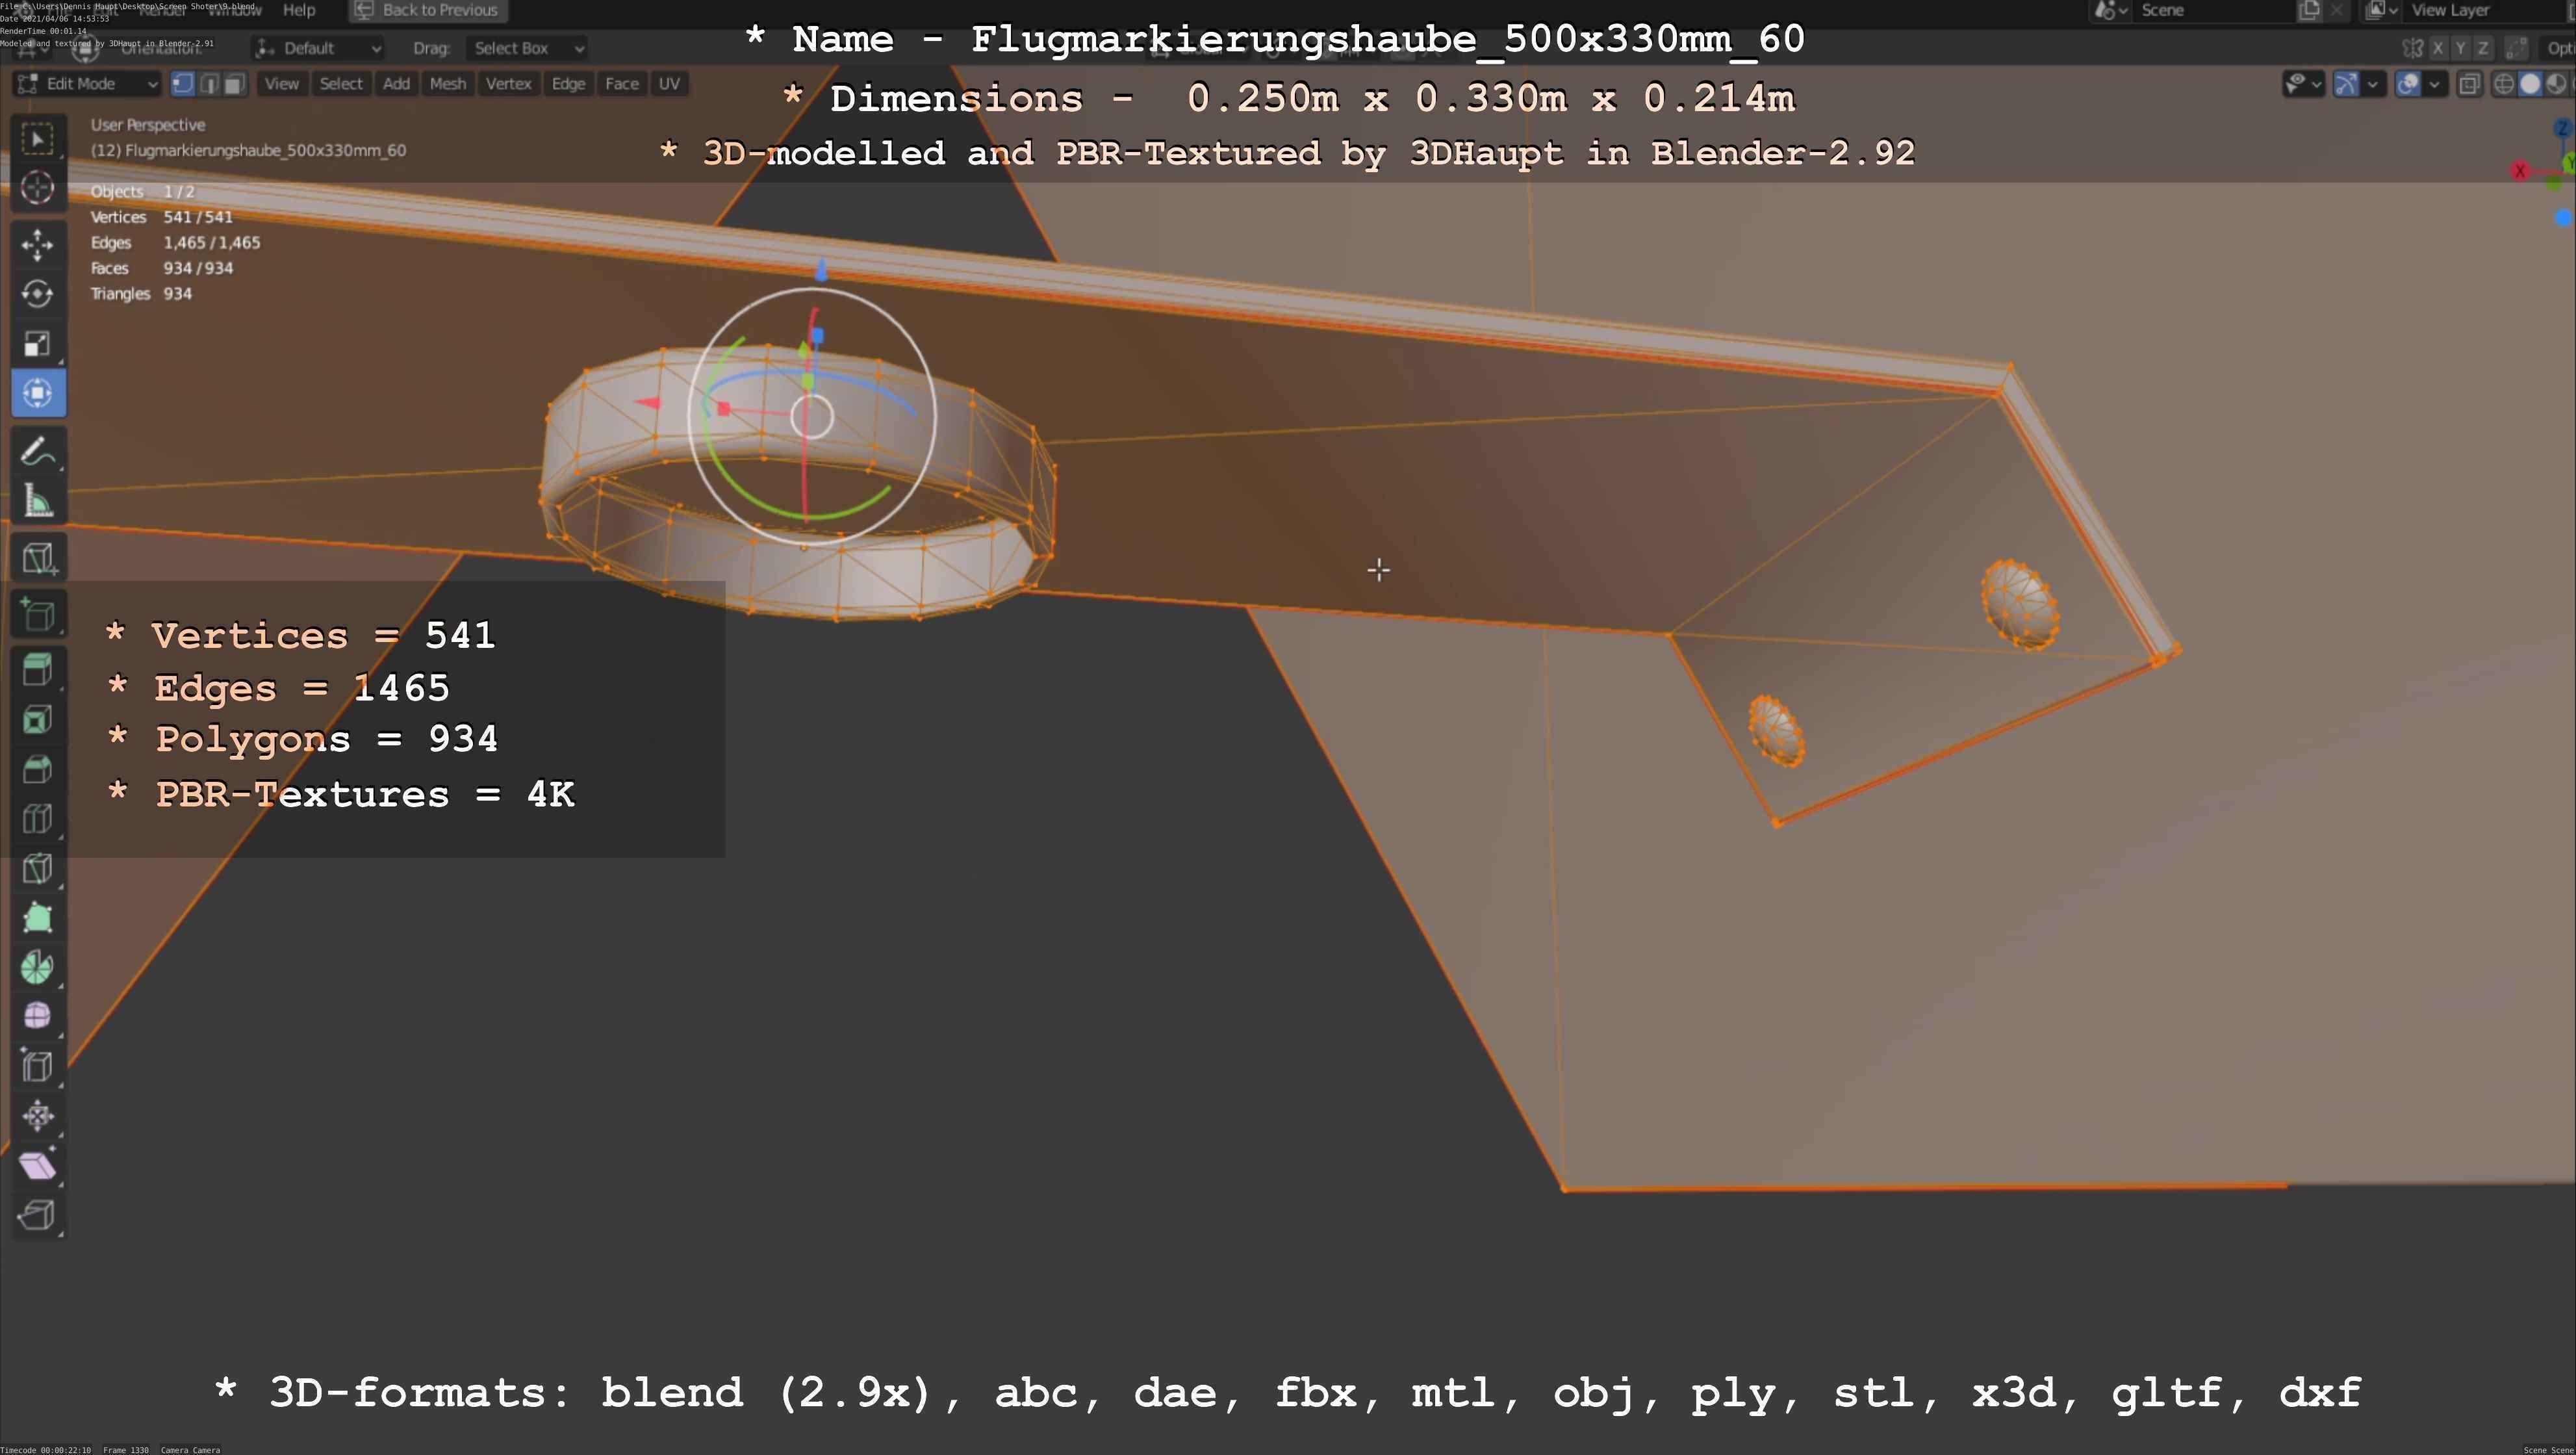Enable vertex select mode
The image size is (2576, 1455).
183,84
